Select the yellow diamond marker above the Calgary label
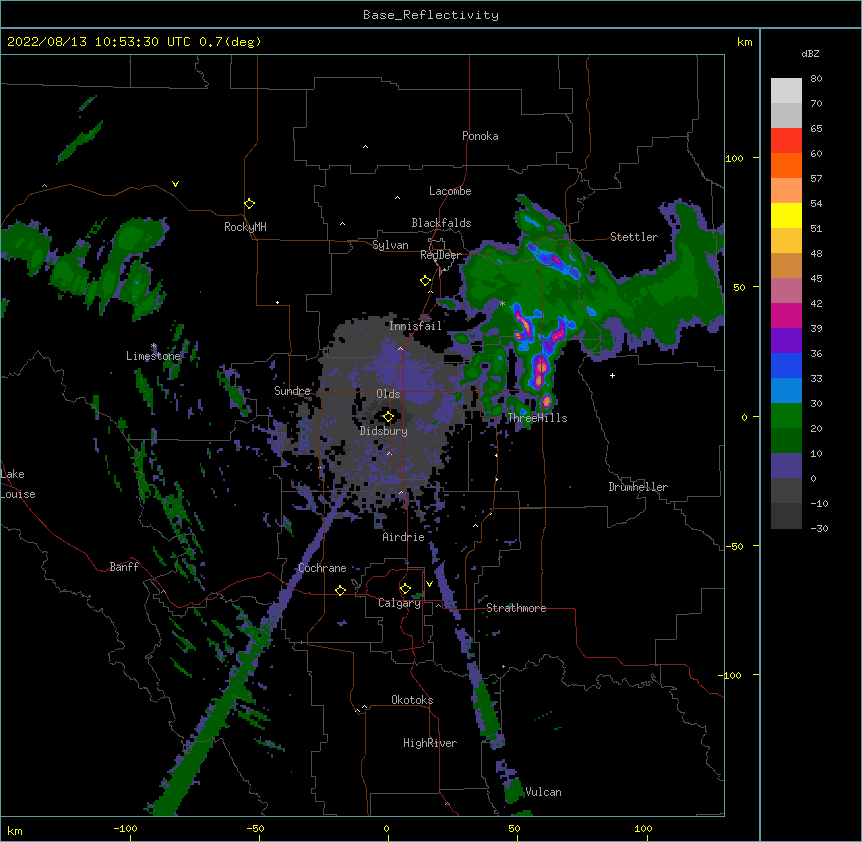 (x=405, y=589)
